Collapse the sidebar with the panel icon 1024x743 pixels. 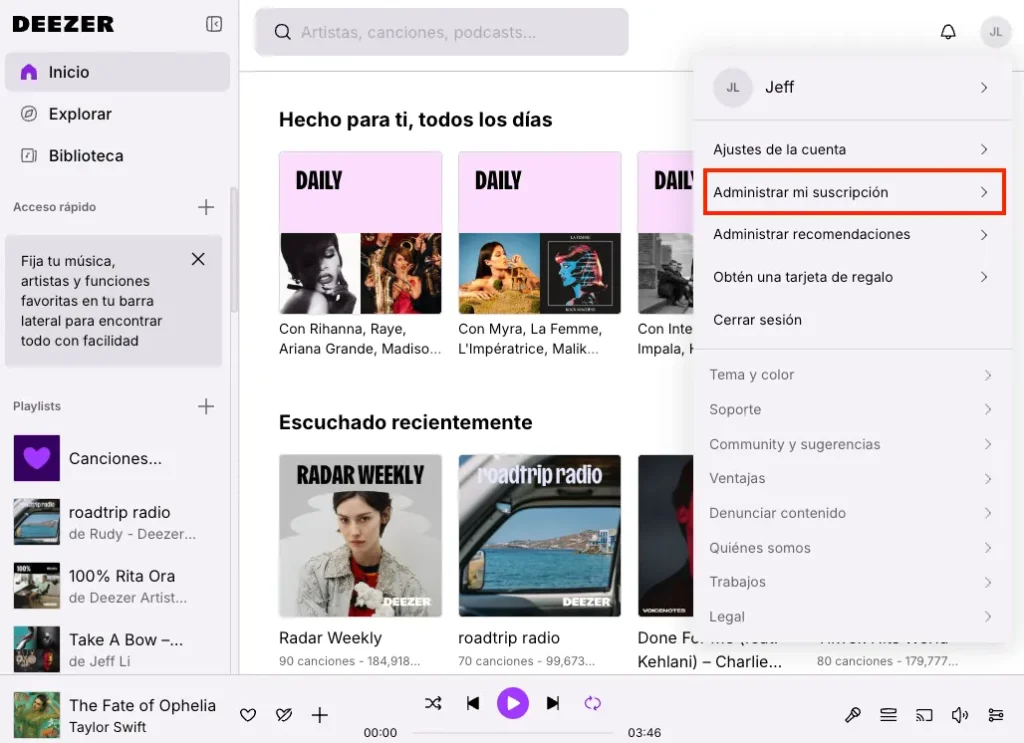coord(214,24)
